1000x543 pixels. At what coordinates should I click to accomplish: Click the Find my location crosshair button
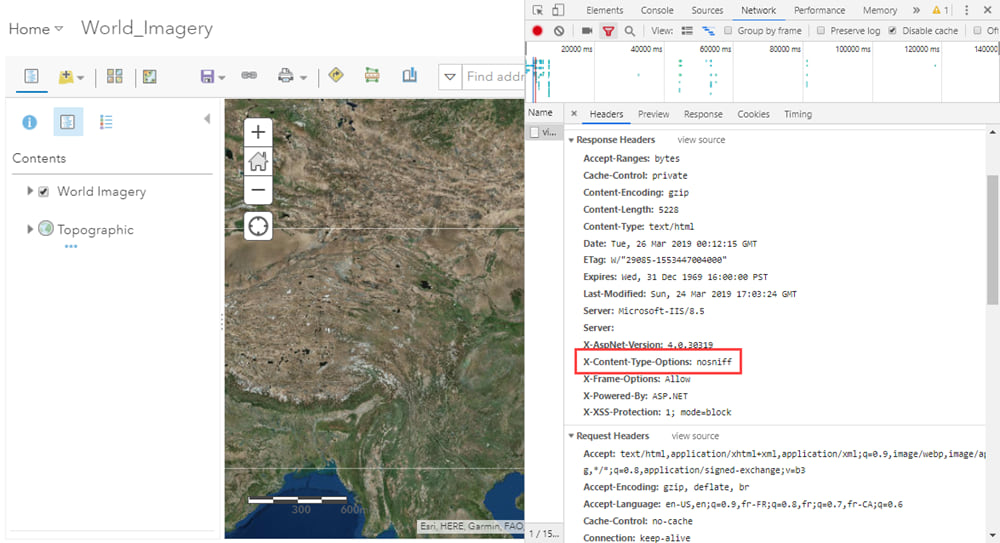[x=258, y=226]
